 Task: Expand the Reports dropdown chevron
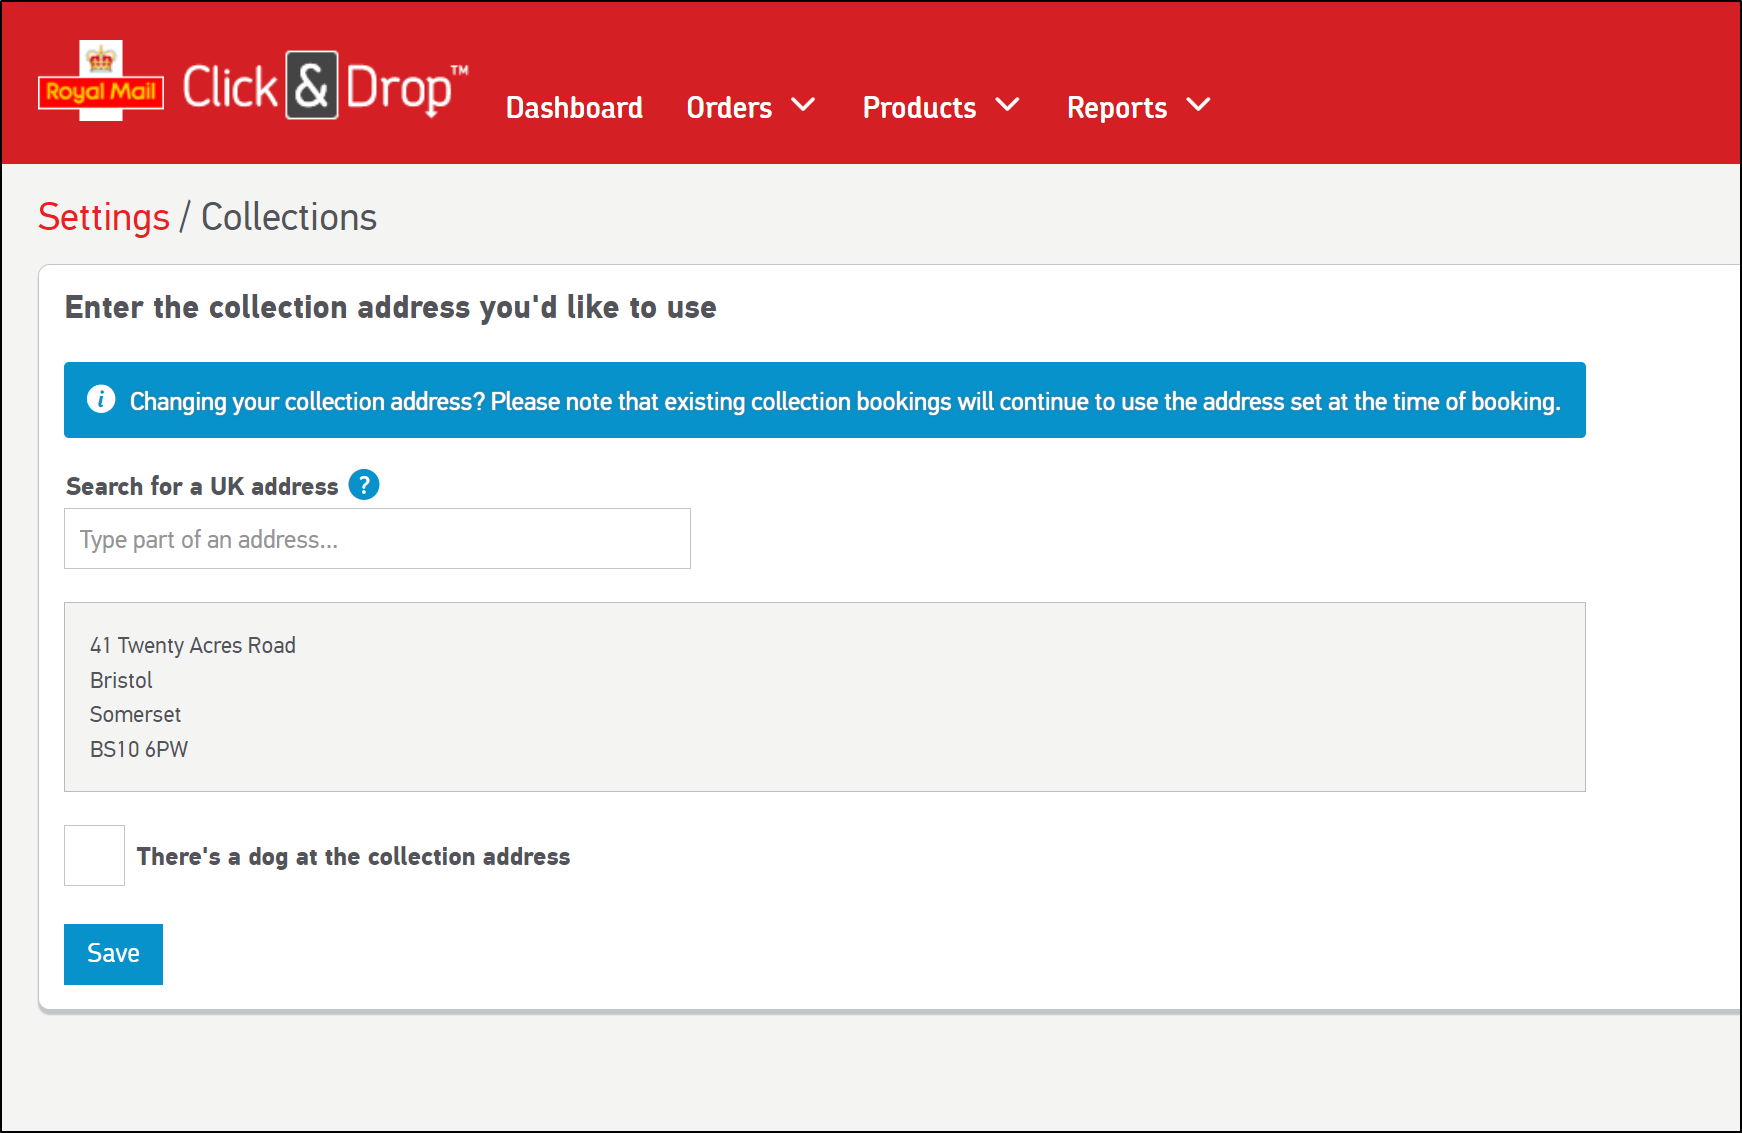(1198, 105)
